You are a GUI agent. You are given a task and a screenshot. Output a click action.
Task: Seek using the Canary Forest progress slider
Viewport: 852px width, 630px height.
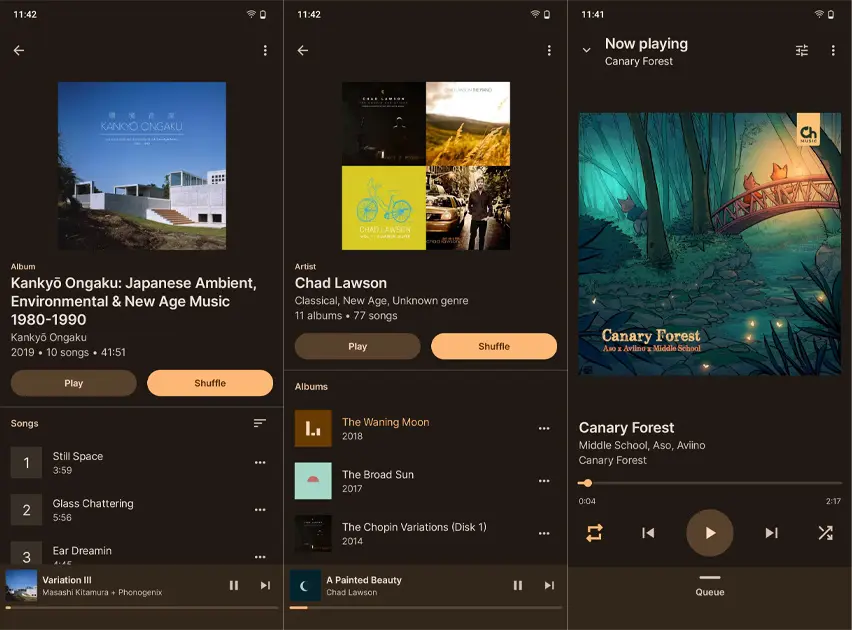(710, 483)
